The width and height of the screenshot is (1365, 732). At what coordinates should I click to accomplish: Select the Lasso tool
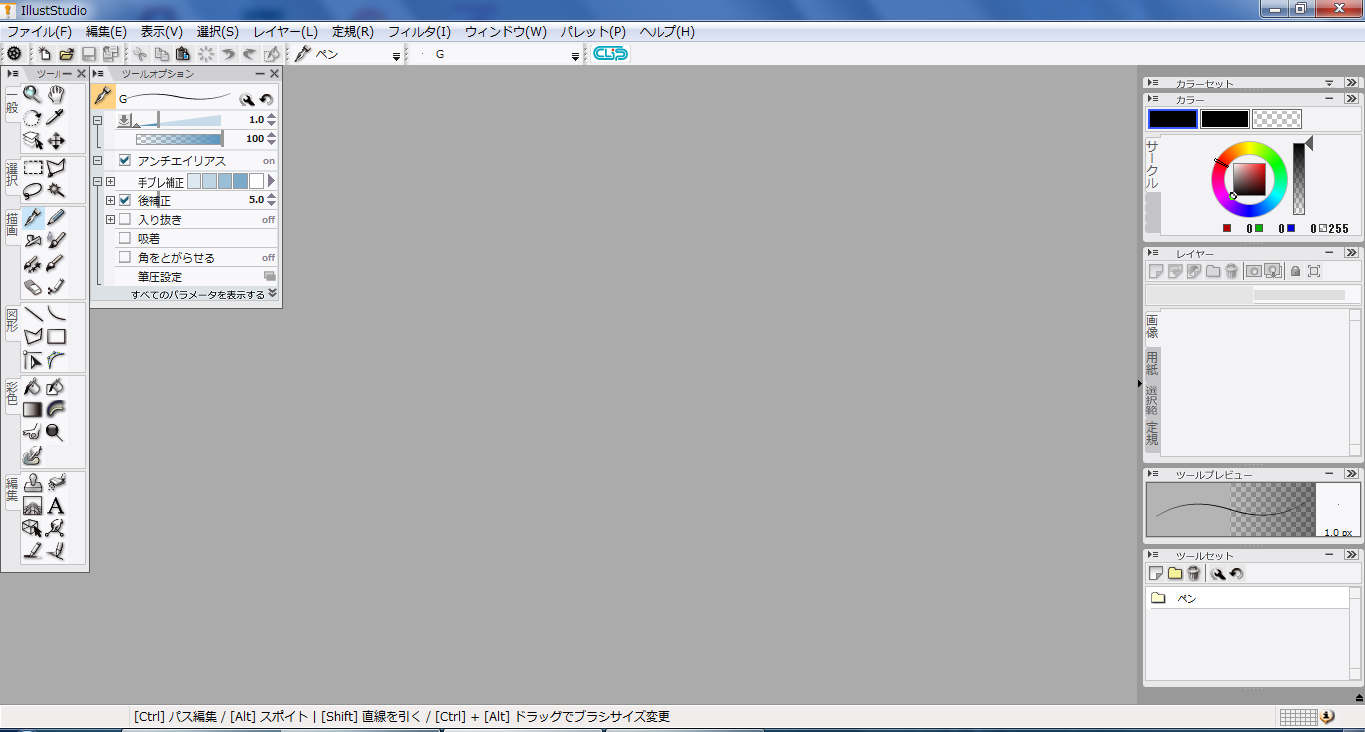33,190
